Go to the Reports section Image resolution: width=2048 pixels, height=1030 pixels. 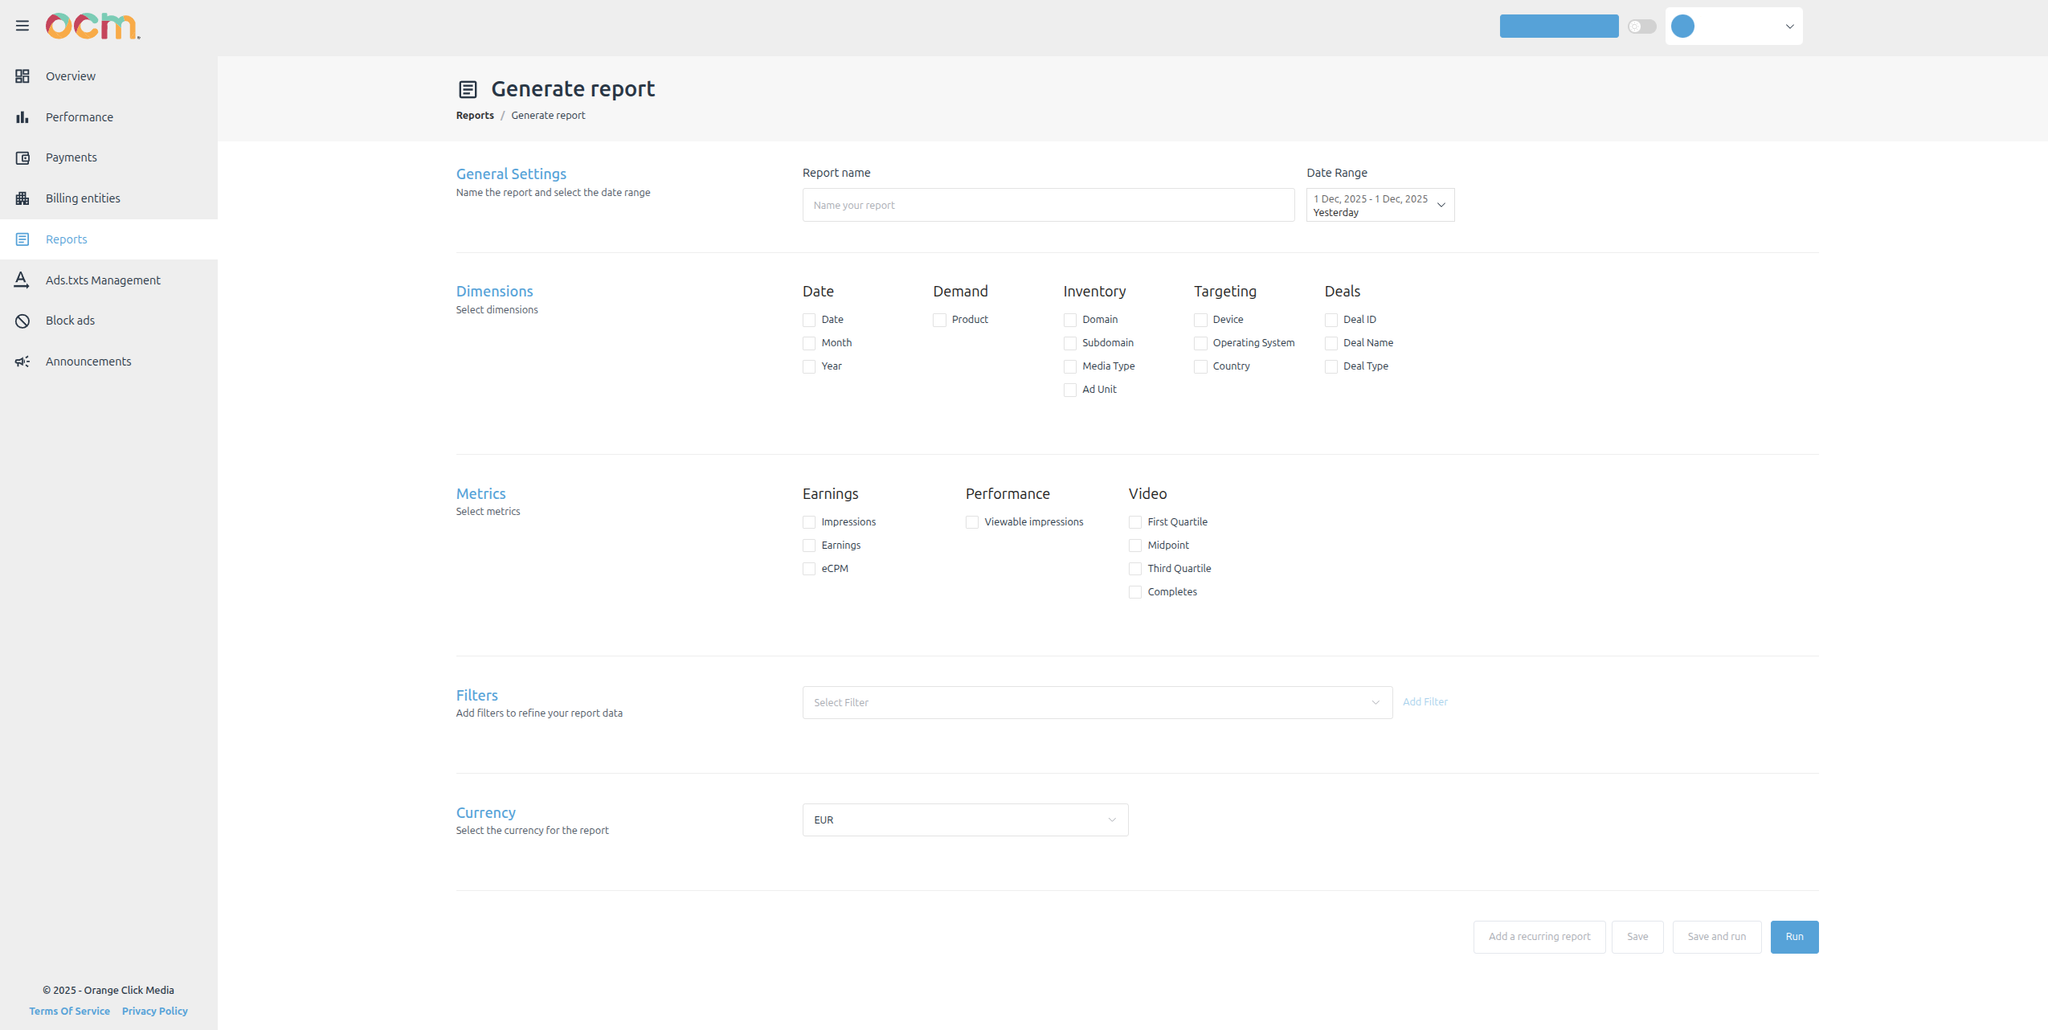click(x=66, y=239)
